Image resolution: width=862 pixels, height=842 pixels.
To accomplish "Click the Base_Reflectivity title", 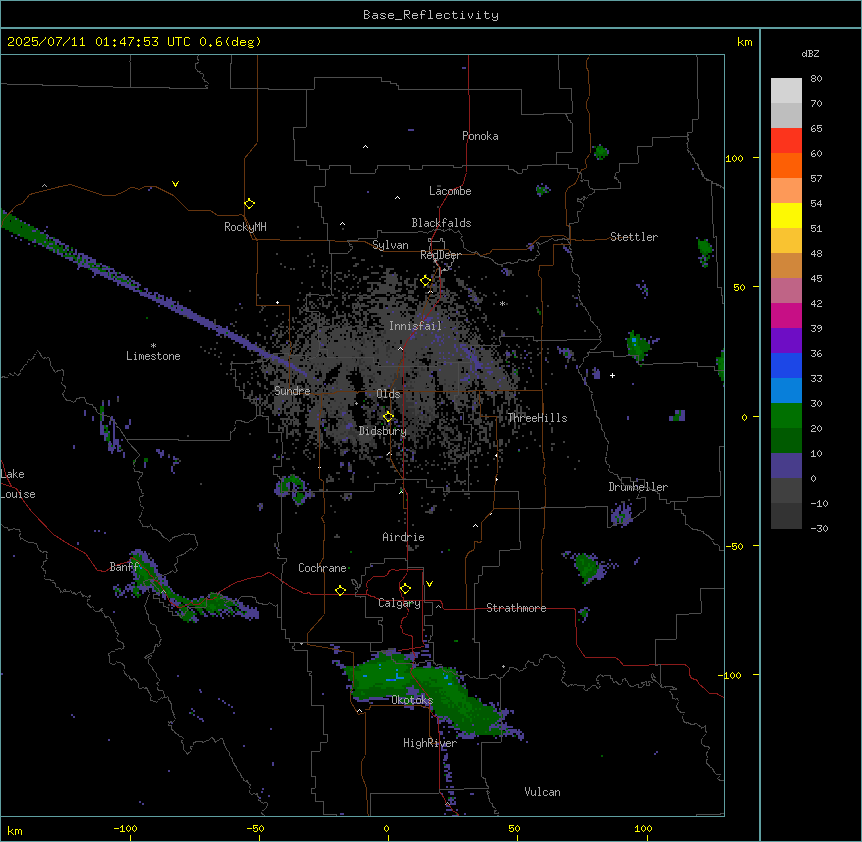I will [431, 15].
